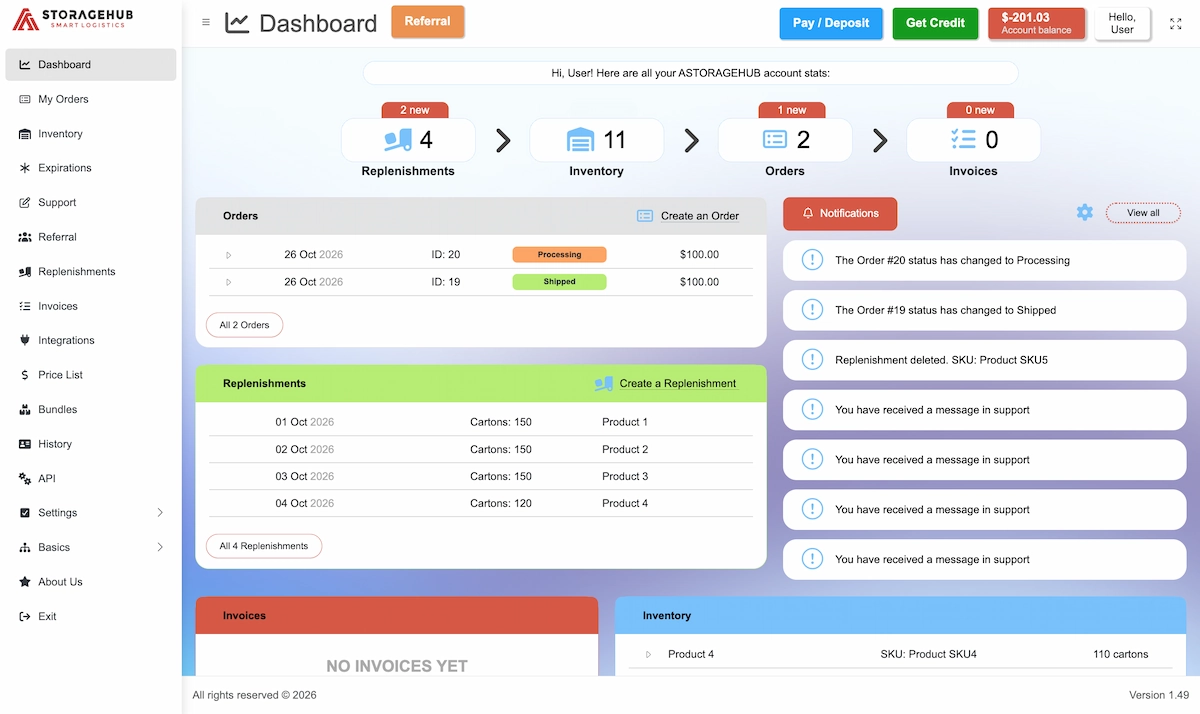Click the Create a Replenishment forklift icon
Screen dimensions: 1200x714
coord(603,383)
